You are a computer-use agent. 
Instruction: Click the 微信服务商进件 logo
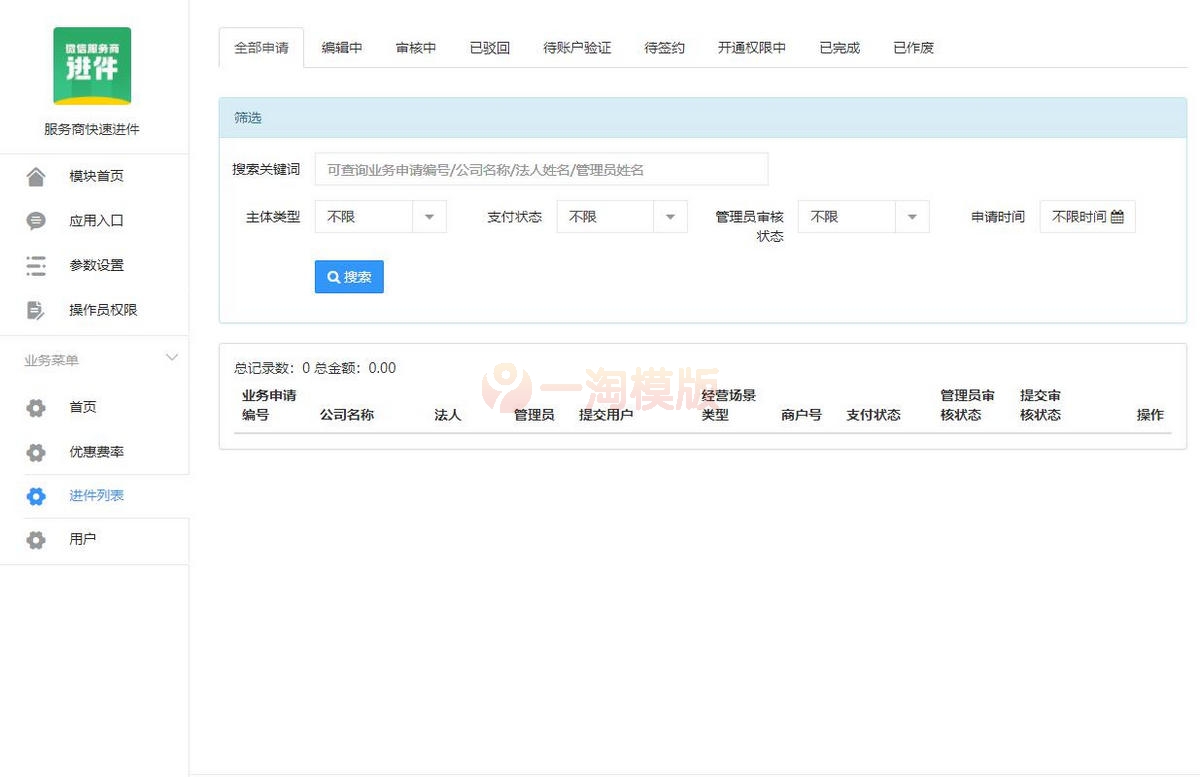tap(92, 66)
